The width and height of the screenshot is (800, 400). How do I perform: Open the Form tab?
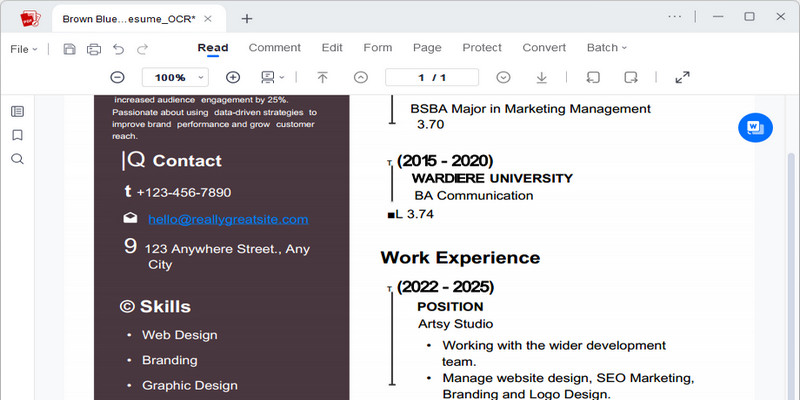coord(378,48)
